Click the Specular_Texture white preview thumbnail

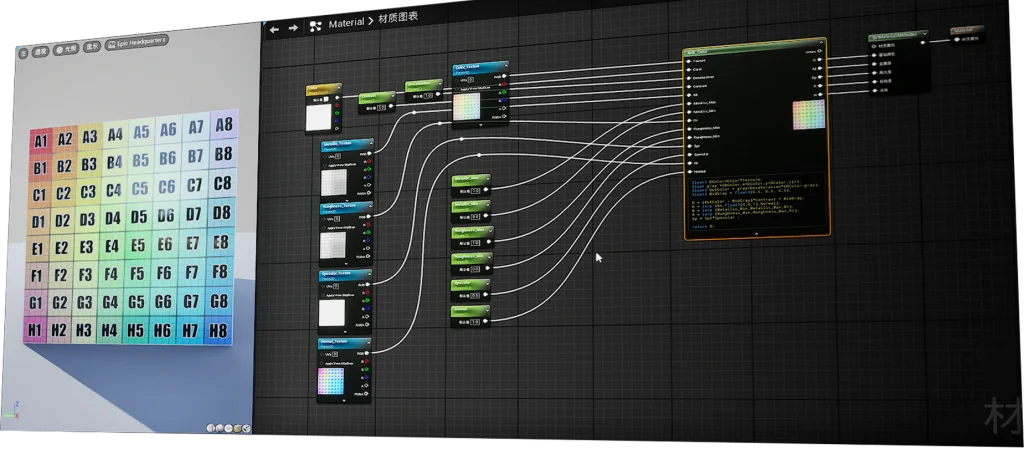[332, 313]
